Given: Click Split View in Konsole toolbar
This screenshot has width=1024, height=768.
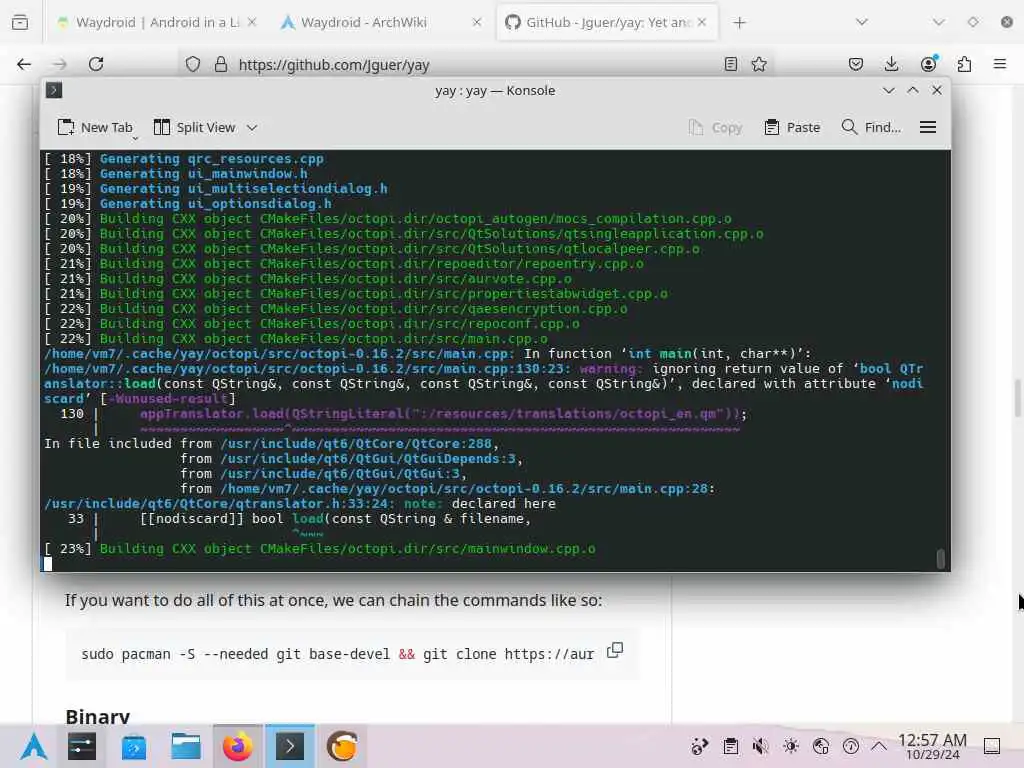Looking at the screenshot, I should pyautogui.click(x=195, y=127).
